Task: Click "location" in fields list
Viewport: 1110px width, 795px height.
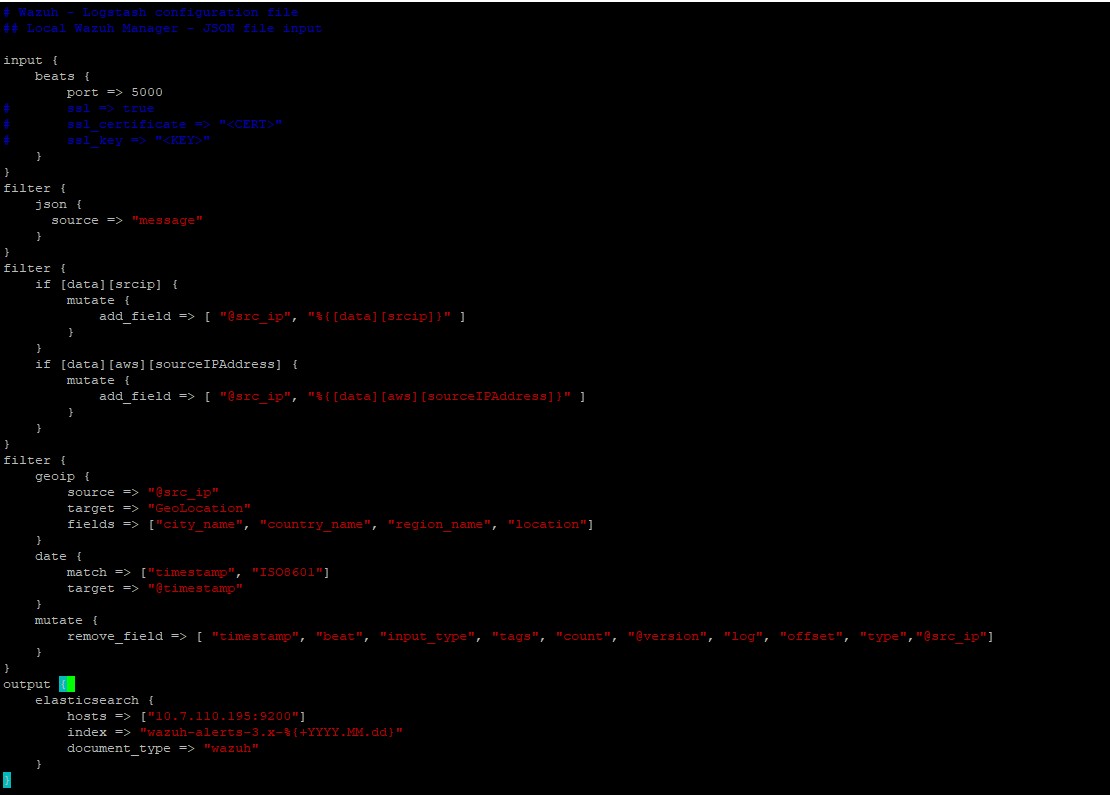Action: (x=547, y=525)
